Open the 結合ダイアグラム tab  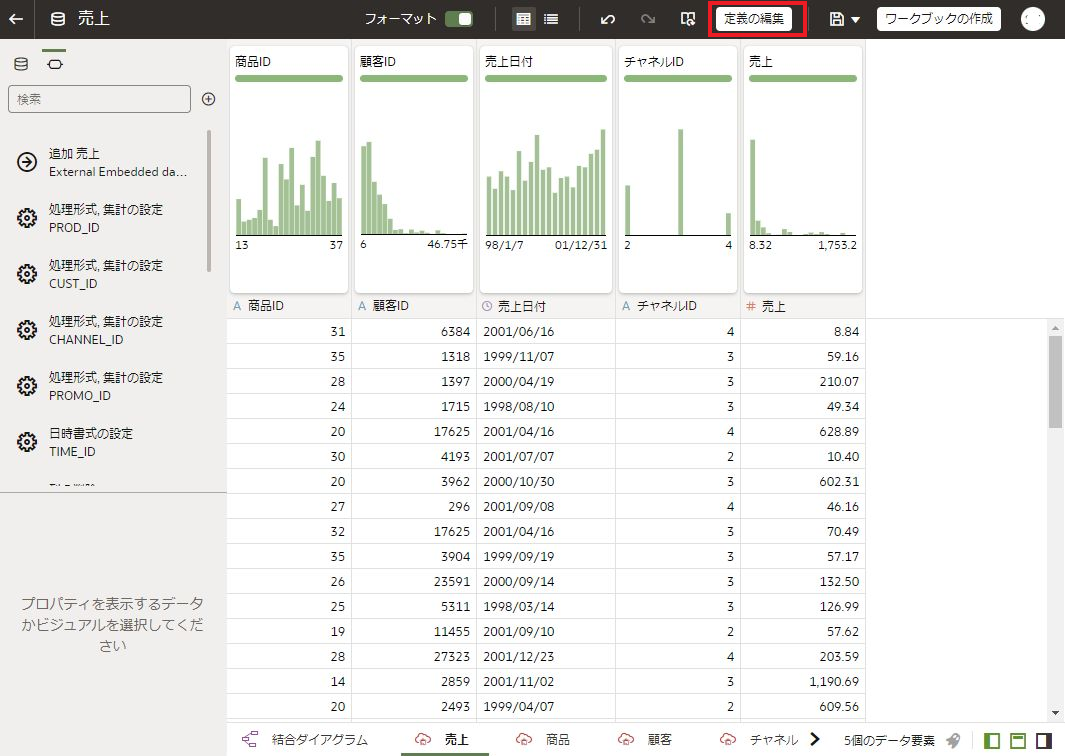point(305,740)
